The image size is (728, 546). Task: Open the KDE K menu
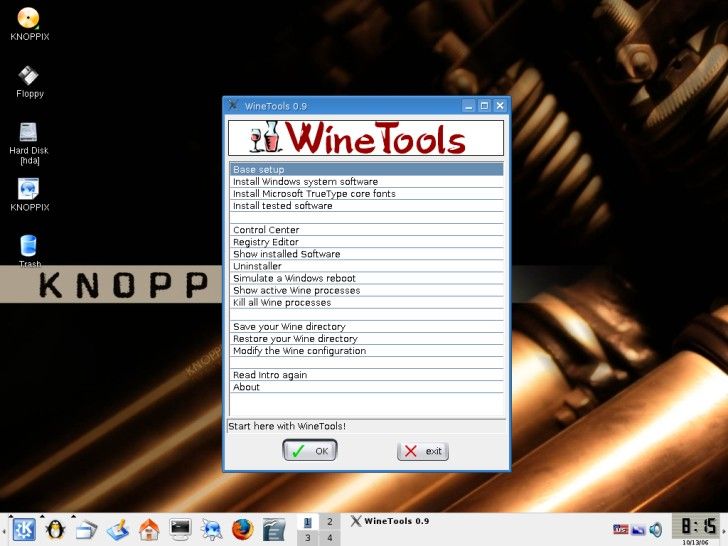coord(24,529)
